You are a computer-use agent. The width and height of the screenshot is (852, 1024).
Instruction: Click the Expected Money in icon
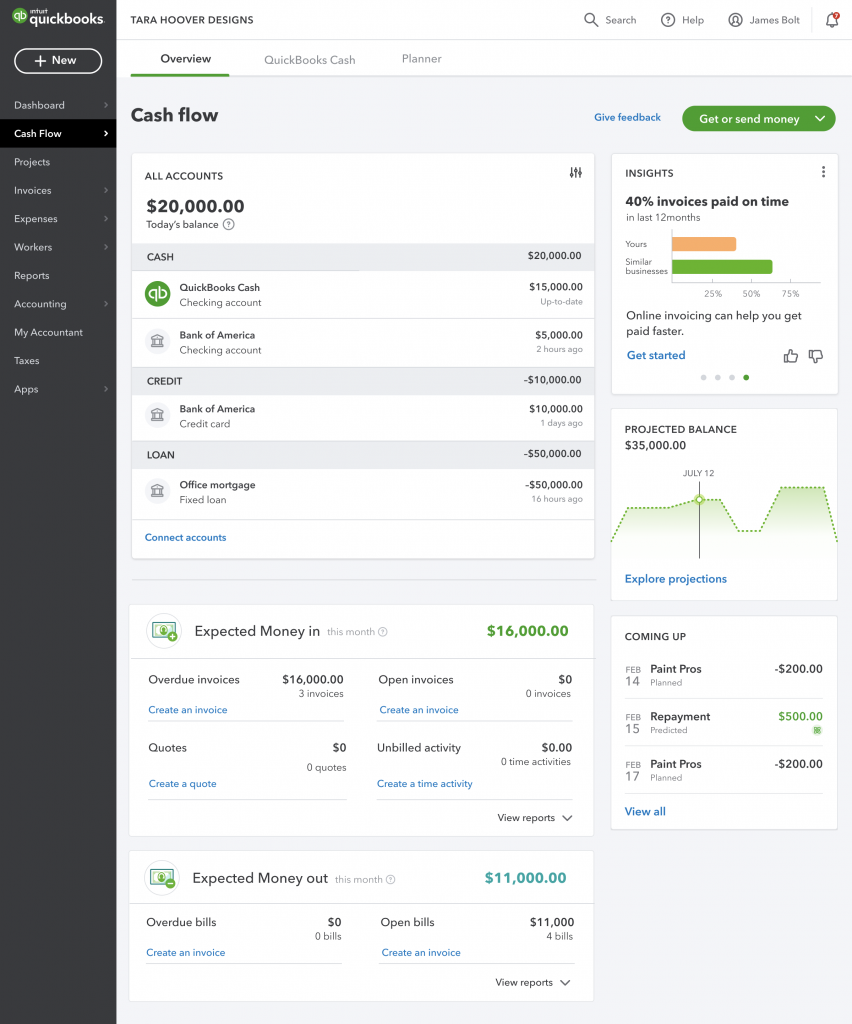click(164, 631)
